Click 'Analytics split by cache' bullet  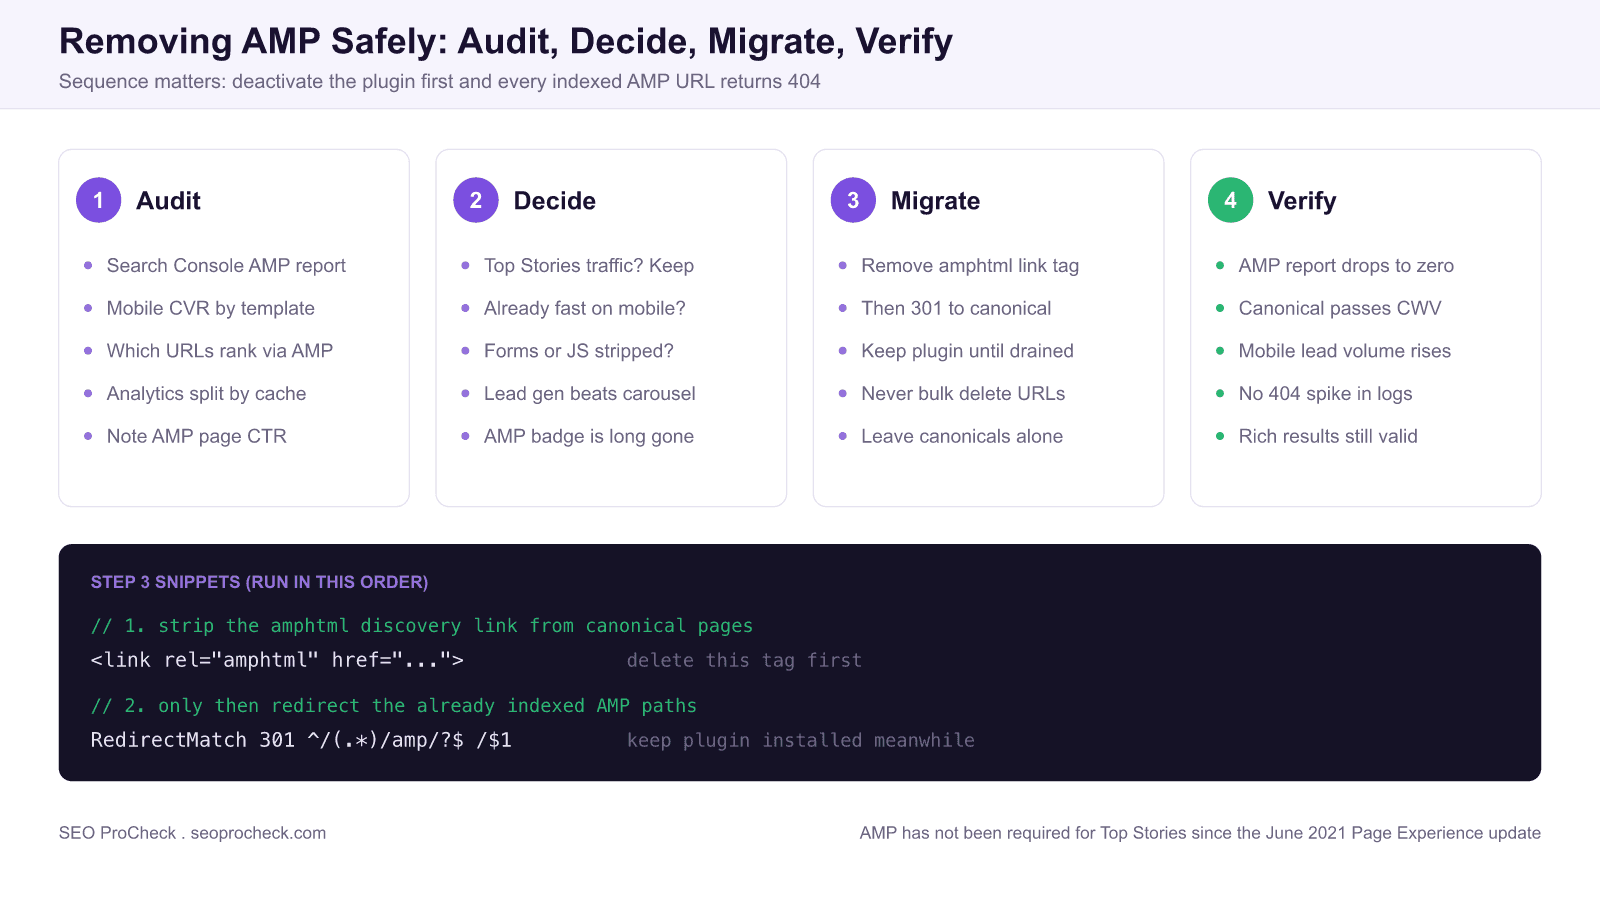click(x=206, y=394)
